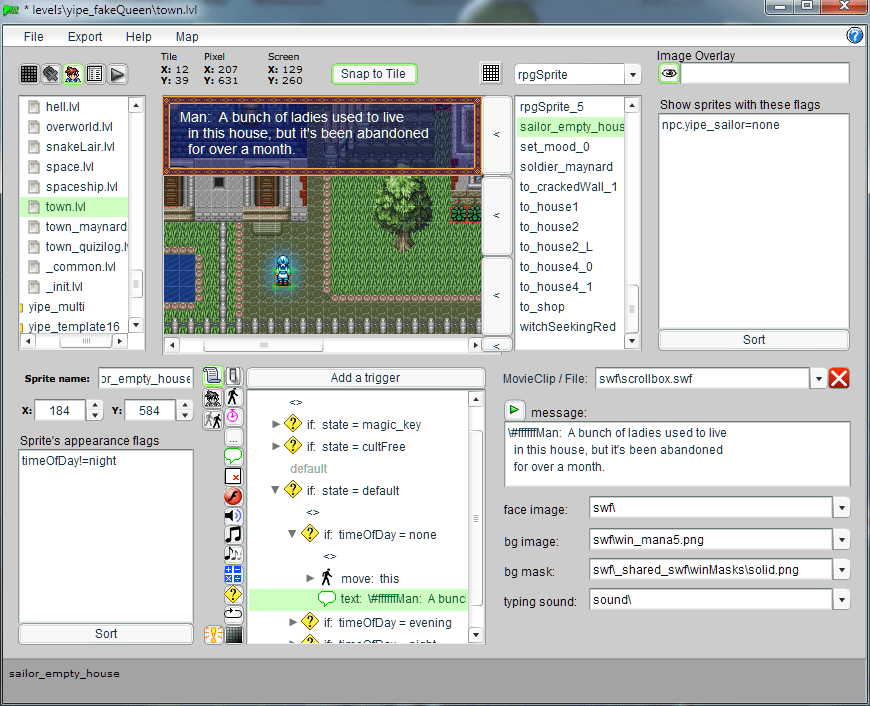870x706 pixels.
Task: Click the pink stopwatch timer icon
Action: point(233,416)
